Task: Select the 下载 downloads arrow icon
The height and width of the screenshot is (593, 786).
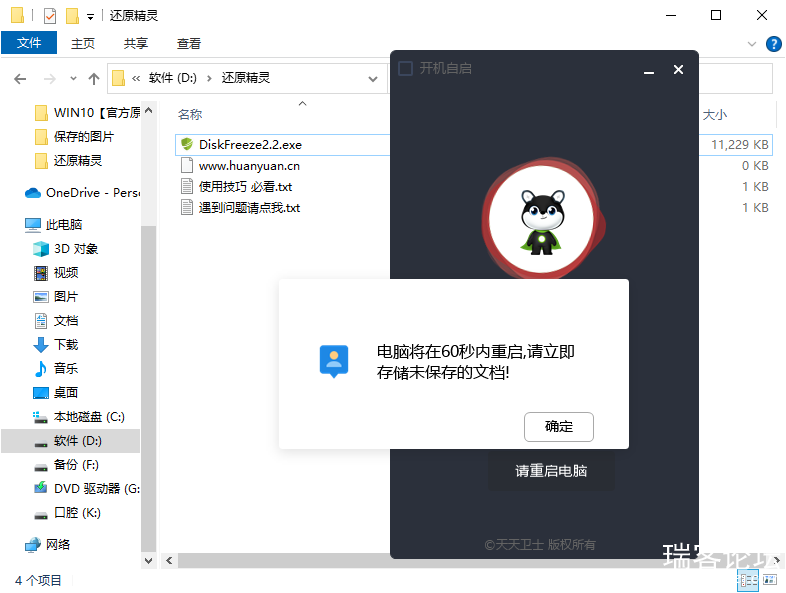Action: [41, 345]
